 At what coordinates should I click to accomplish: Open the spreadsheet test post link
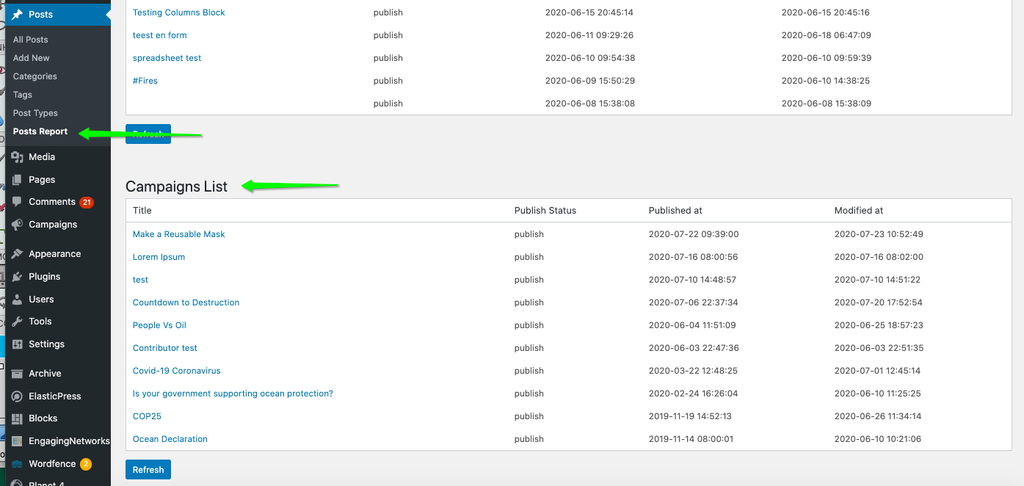point(167,58)
